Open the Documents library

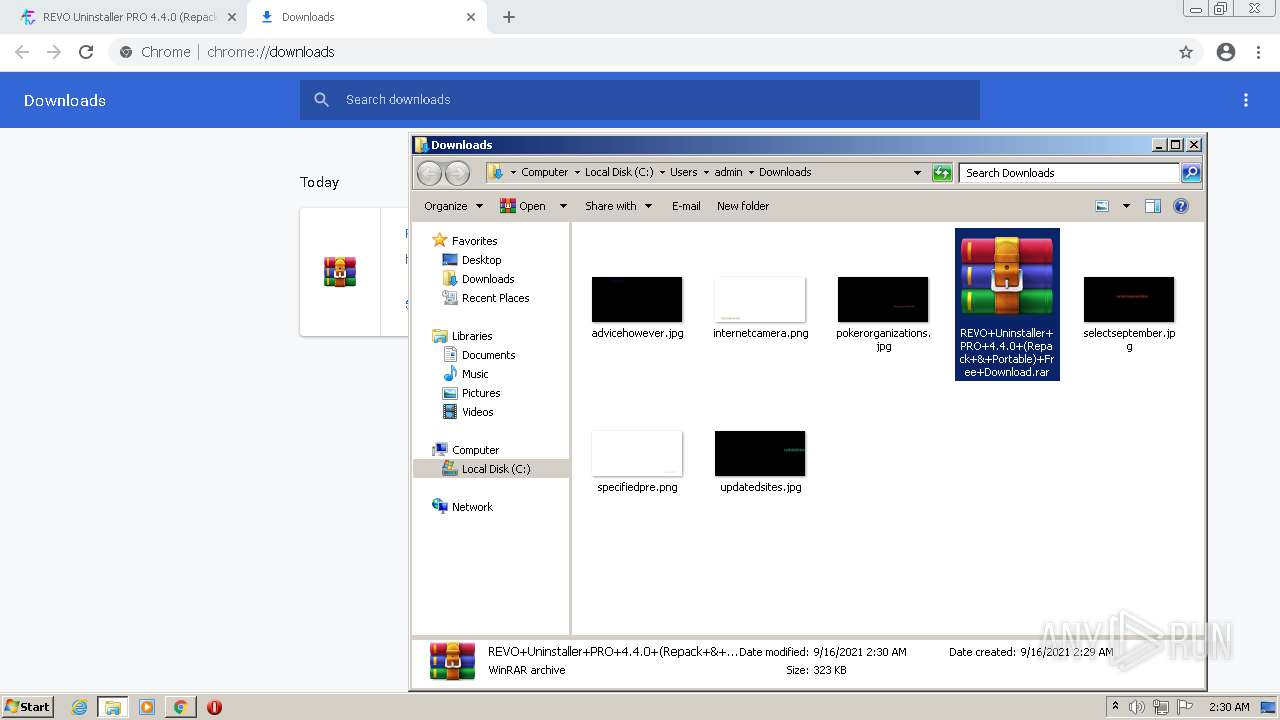pos(488,355)
